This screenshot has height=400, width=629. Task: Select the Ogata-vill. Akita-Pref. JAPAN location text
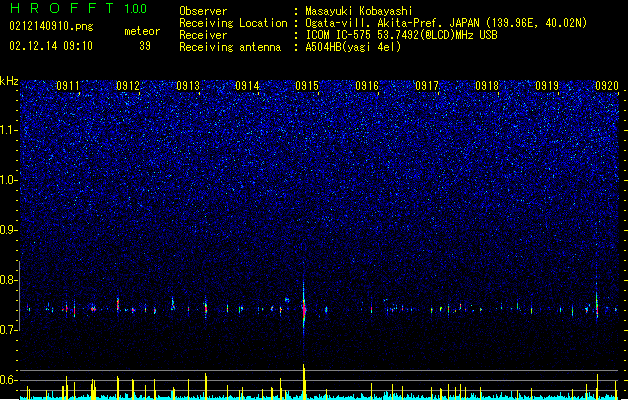446,23
